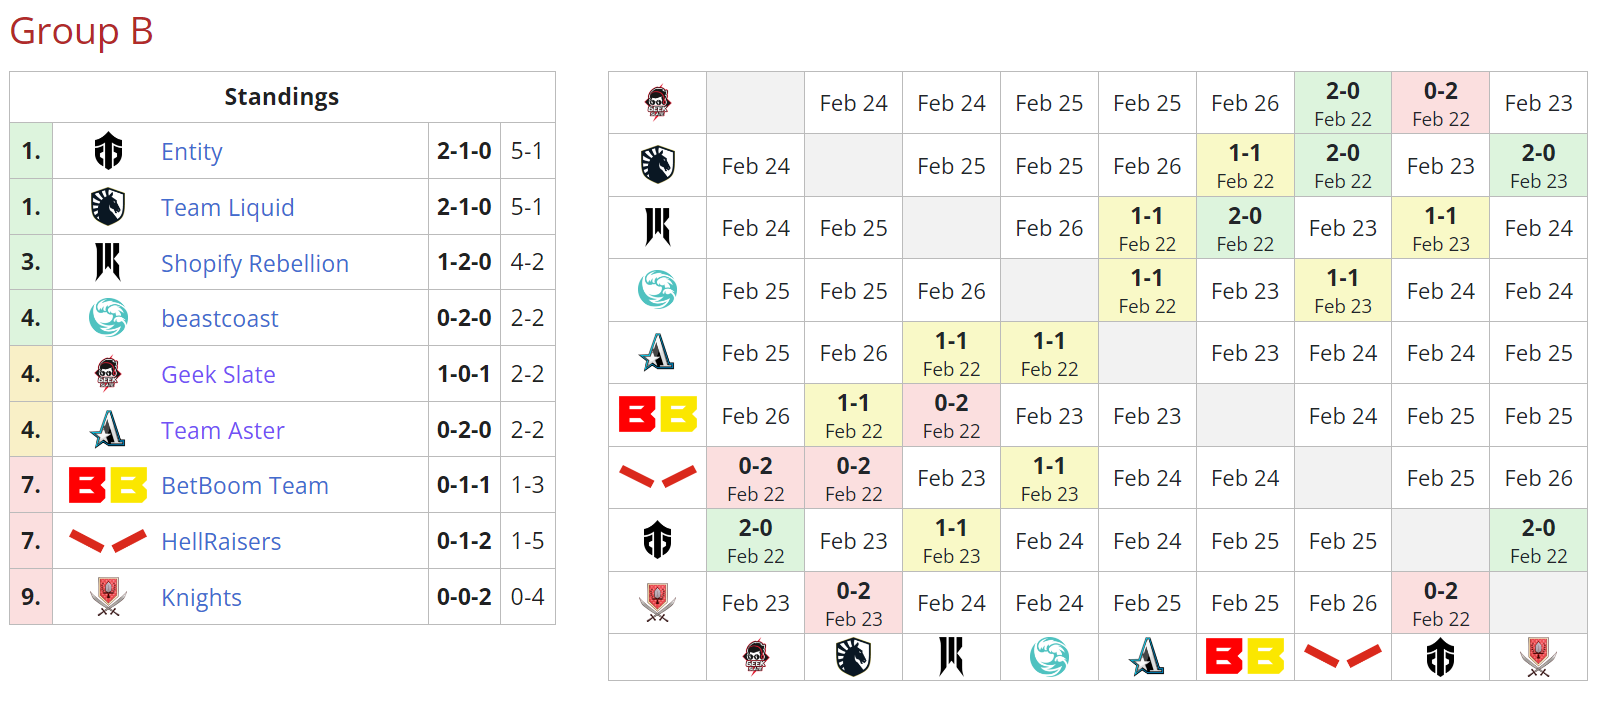Image resolution: width=1614 pixels, height=709 pixels.
Task: Open the Shopify Rebellion team link
Action: [255, 263]
